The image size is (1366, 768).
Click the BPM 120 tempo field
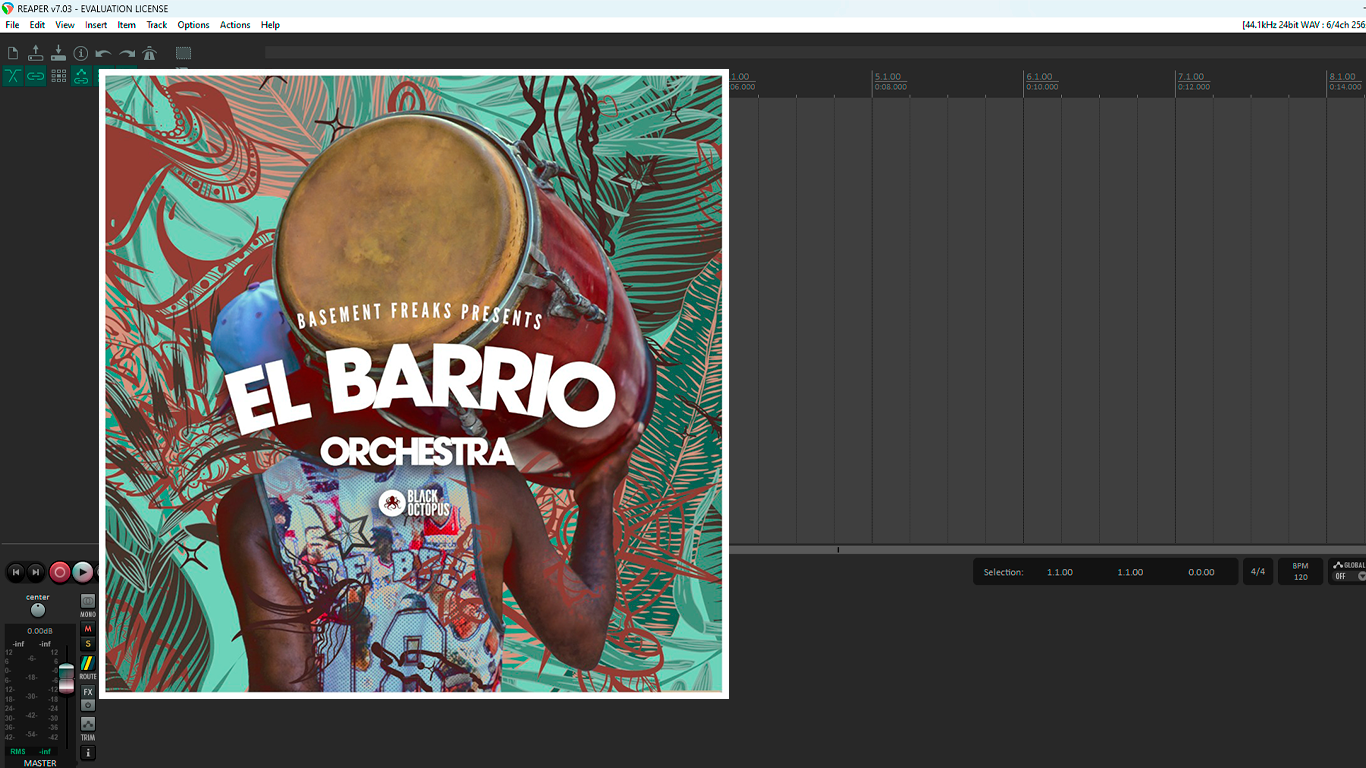[x=1300, y=572]
